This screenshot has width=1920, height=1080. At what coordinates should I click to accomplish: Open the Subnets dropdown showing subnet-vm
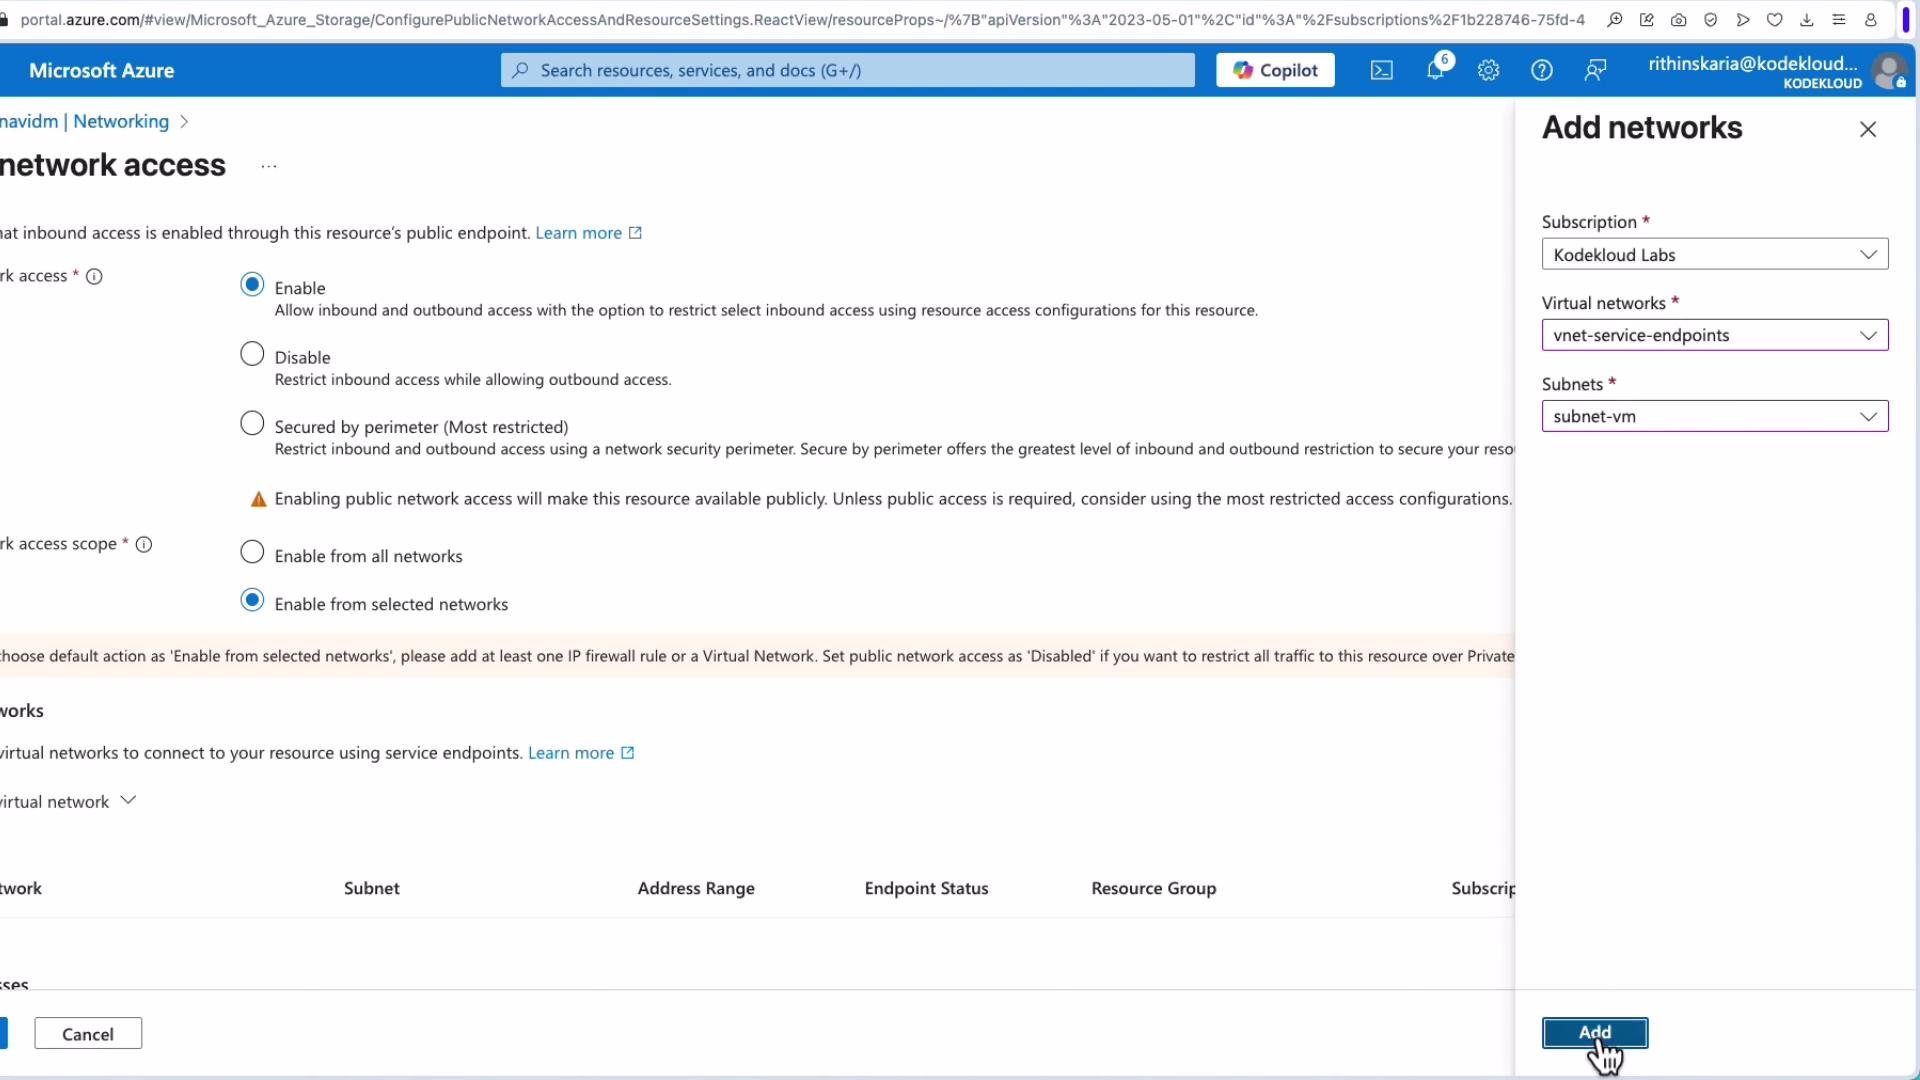click(1715, 416)
